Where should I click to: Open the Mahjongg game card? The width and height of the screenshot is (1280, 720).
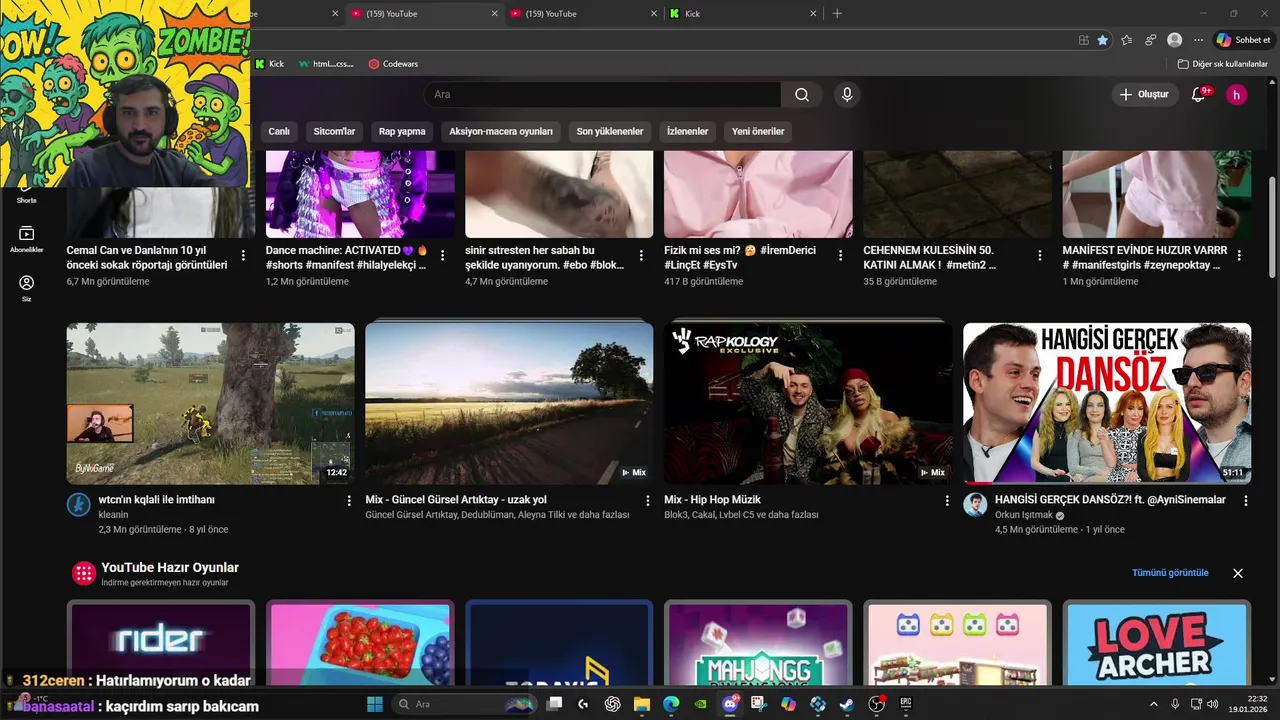tap(758, 644)
